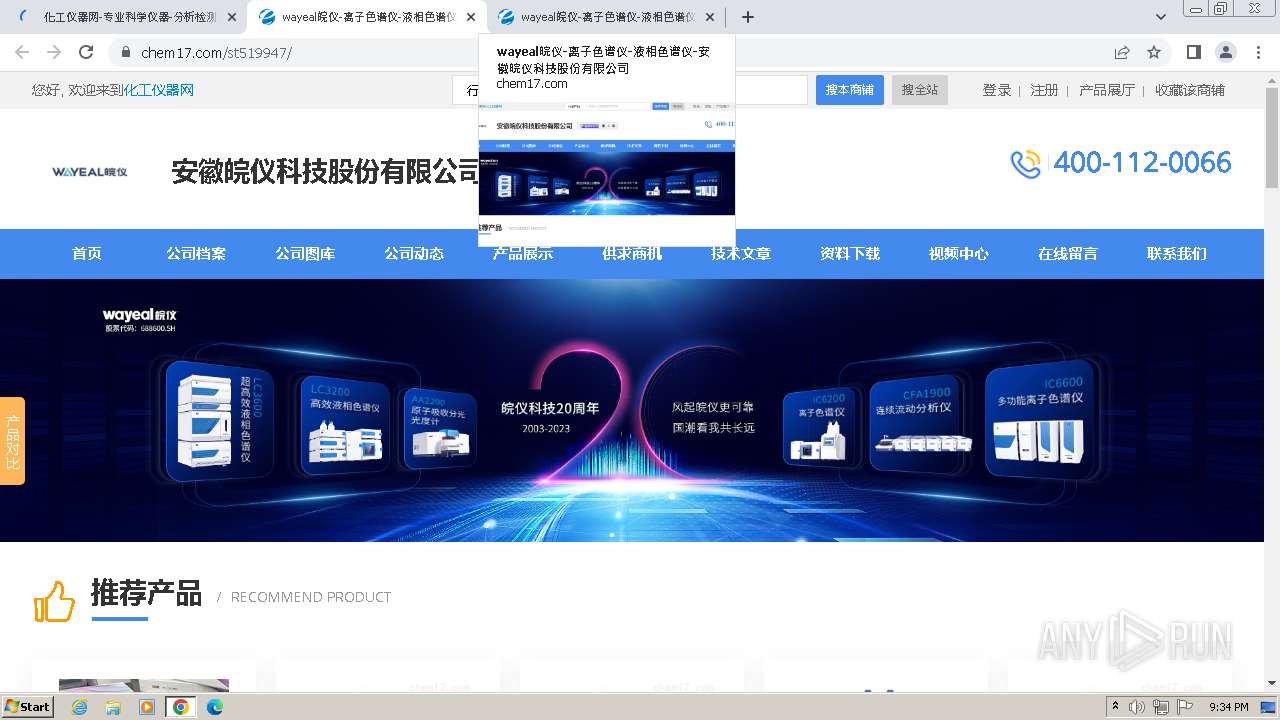The width and height of the screenshot is (1280, 720).
Task: Open 登录 login link
Action: (x=997, y=90)
